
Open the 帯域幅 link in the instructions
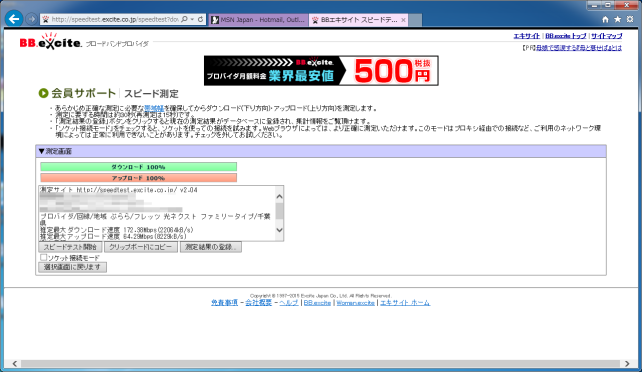[154, 108]
